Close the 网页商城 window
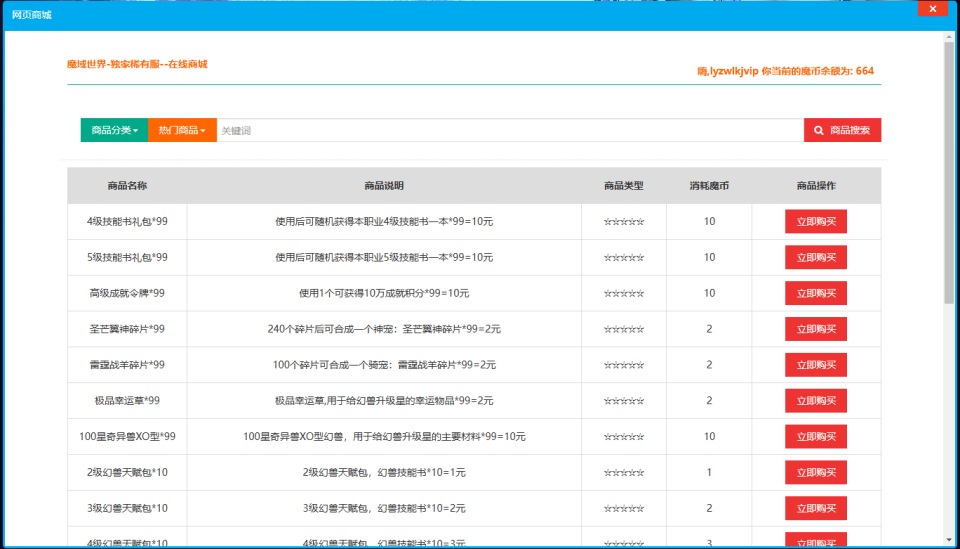The image size is (960, 549). click(x=932, y=9)
